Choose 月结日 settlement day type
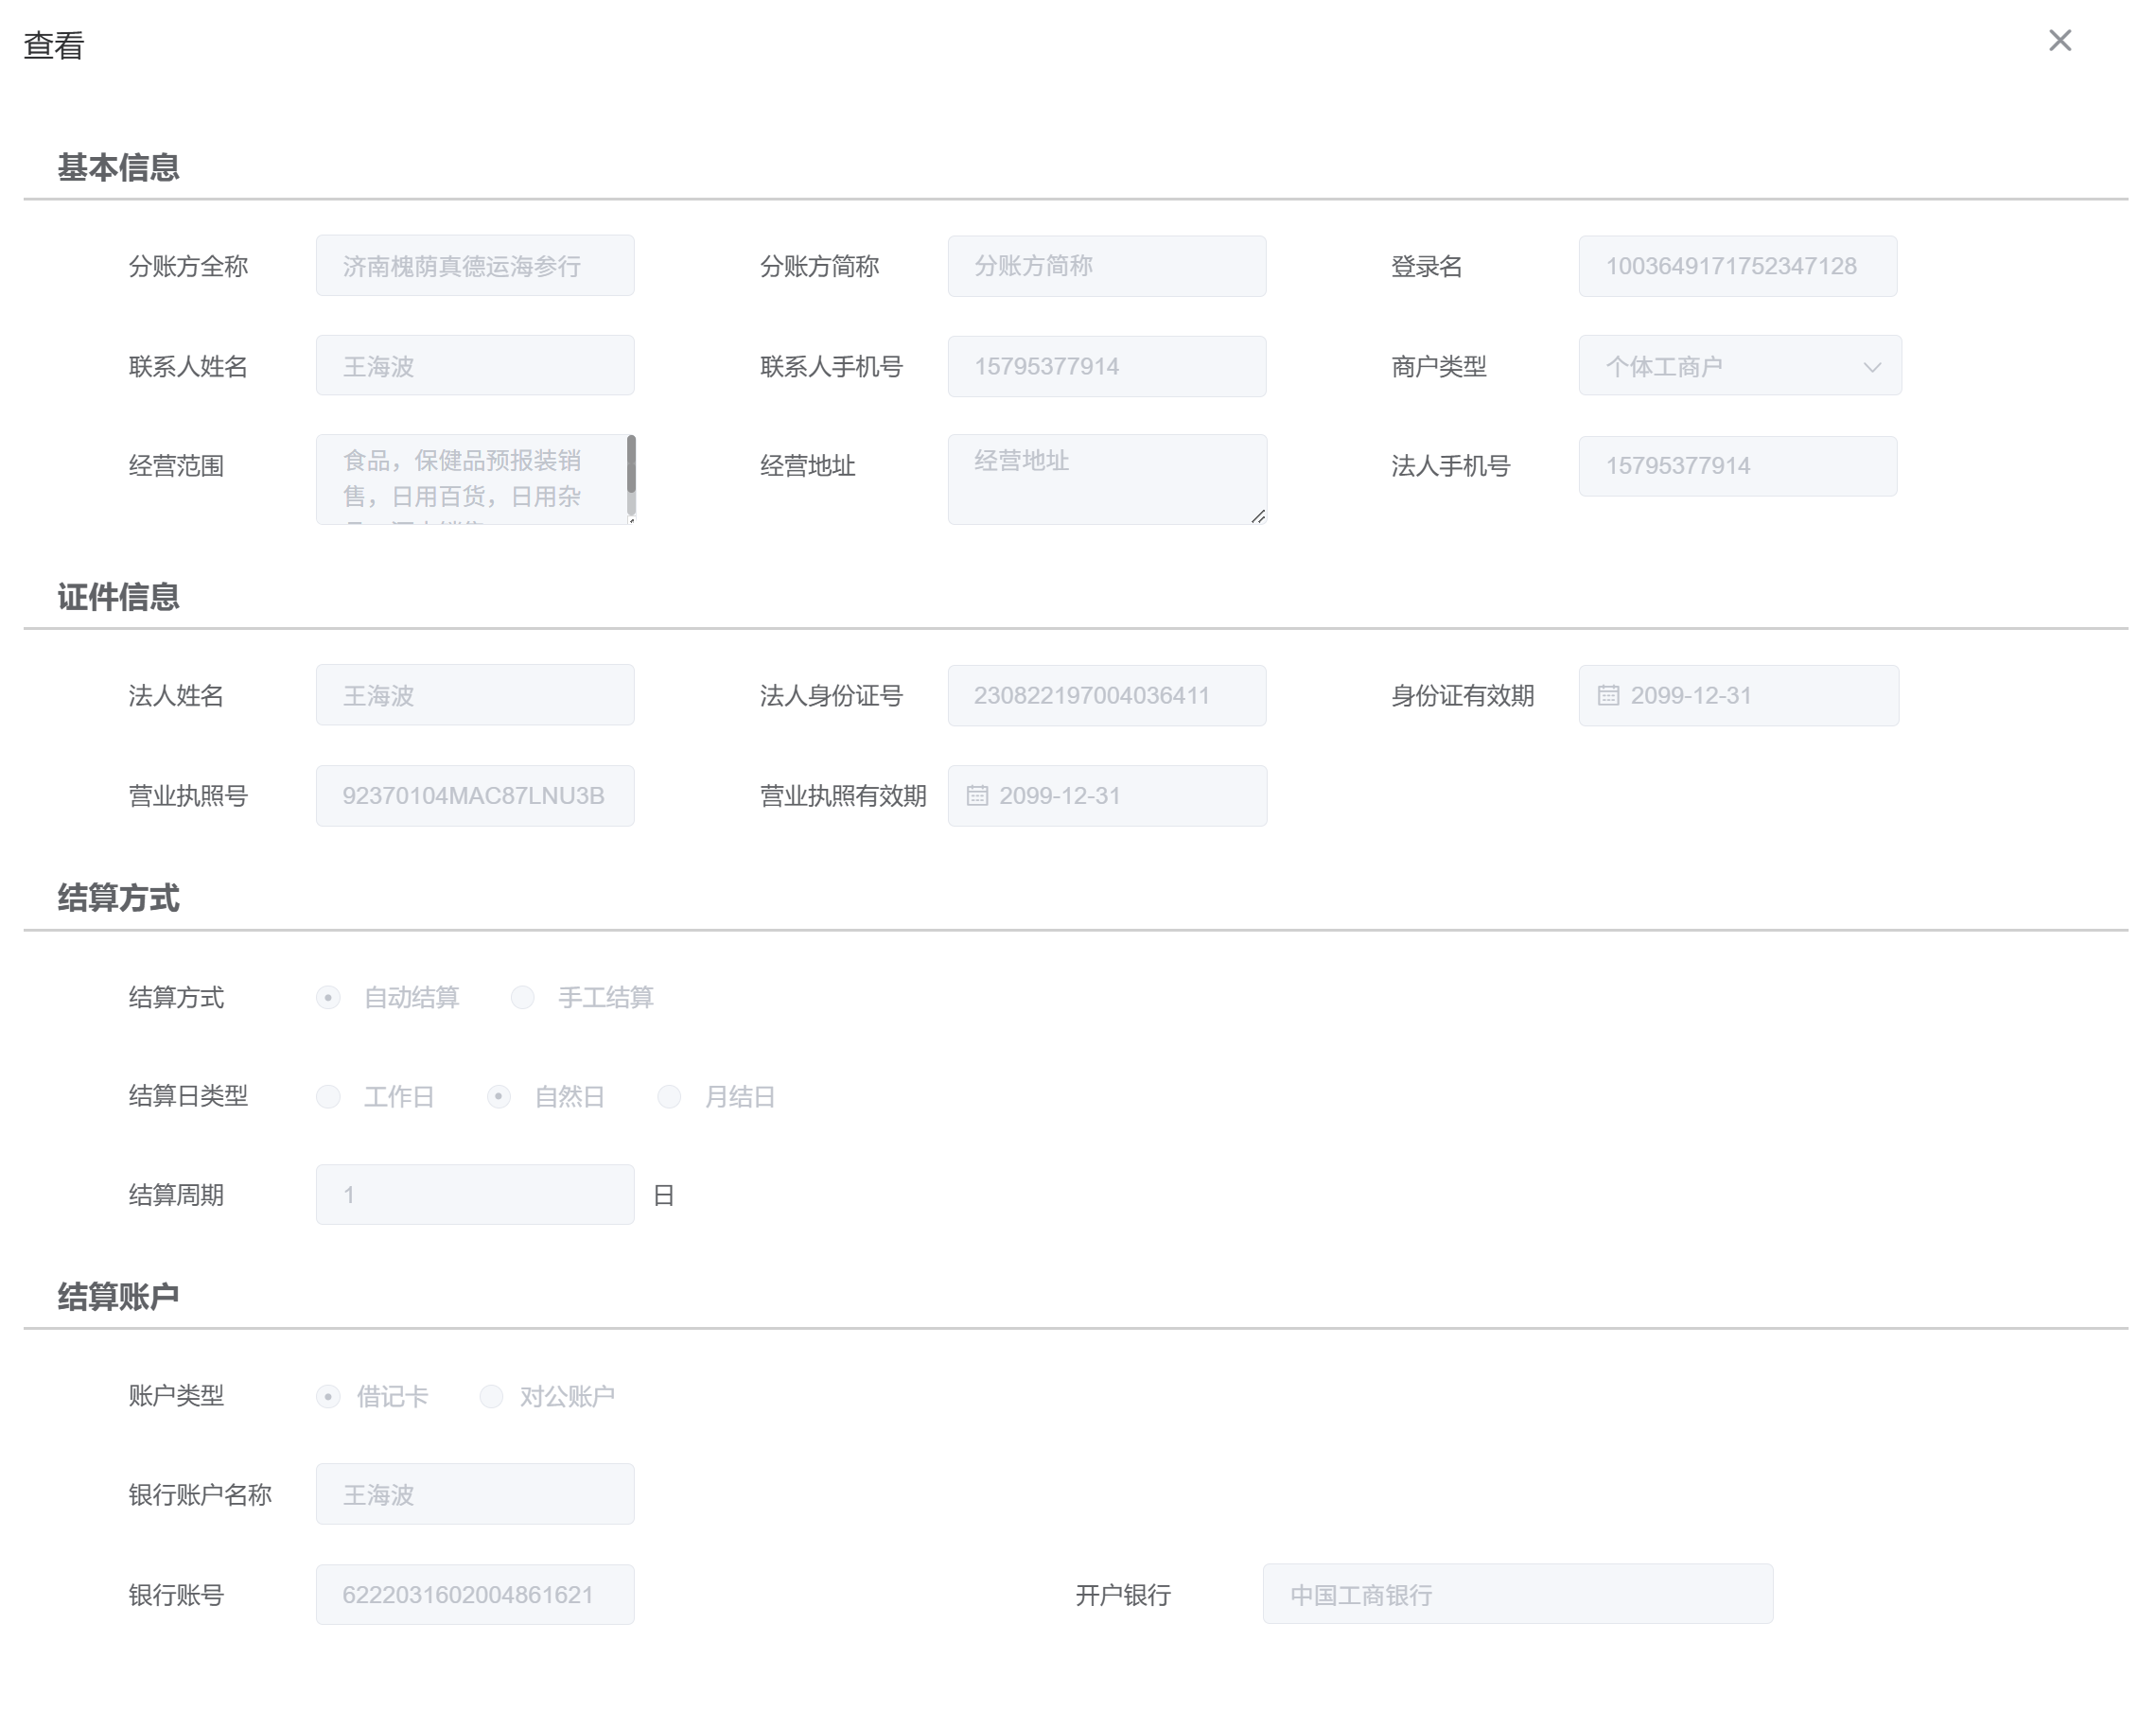The width and height of the screenshot is (2156, 1728). (669, 1096)
